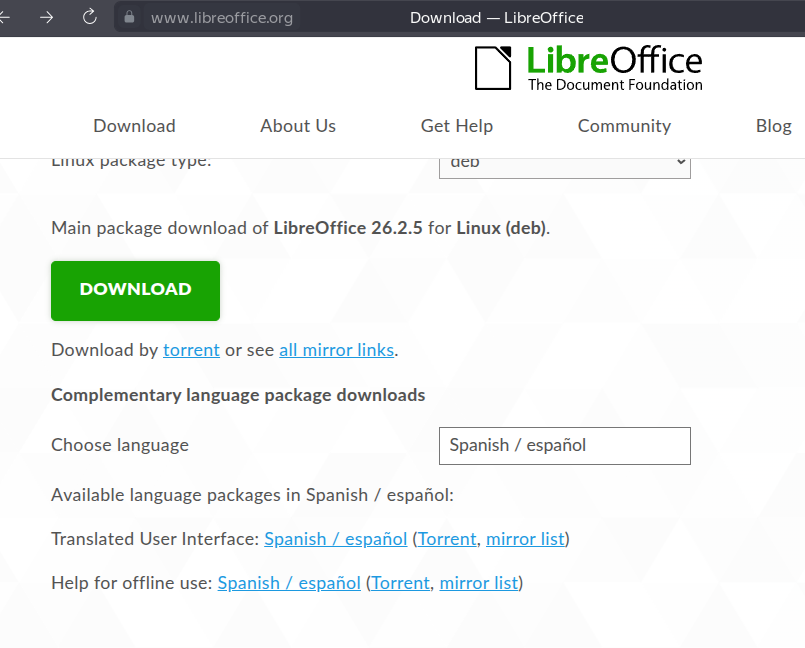805x648 pixels.
Task: Click Torrent link for Translated User Interface
Action: [x=447, y=539]
